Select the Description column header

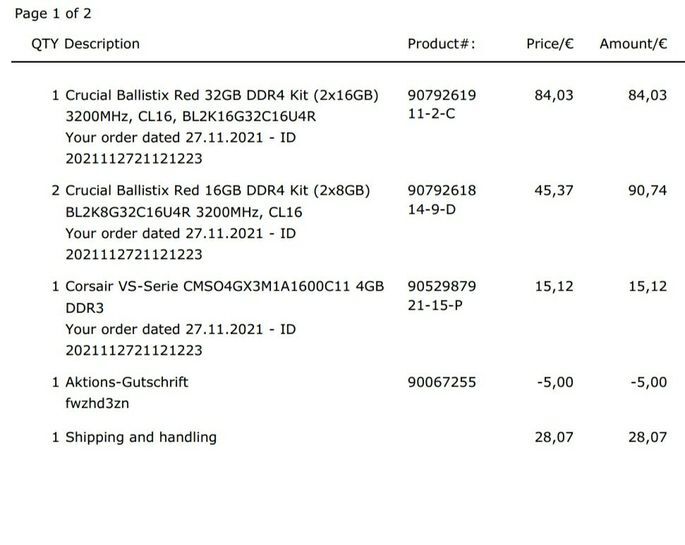coord(102,44)
